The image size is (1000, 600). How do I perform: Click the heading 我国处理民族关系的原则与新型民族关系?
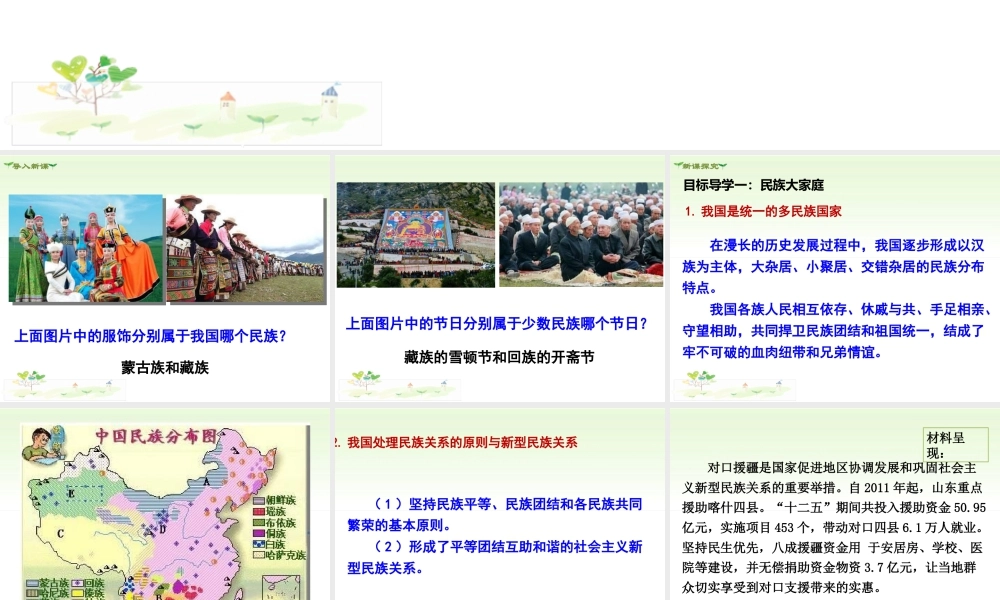[x=461, y=442]
